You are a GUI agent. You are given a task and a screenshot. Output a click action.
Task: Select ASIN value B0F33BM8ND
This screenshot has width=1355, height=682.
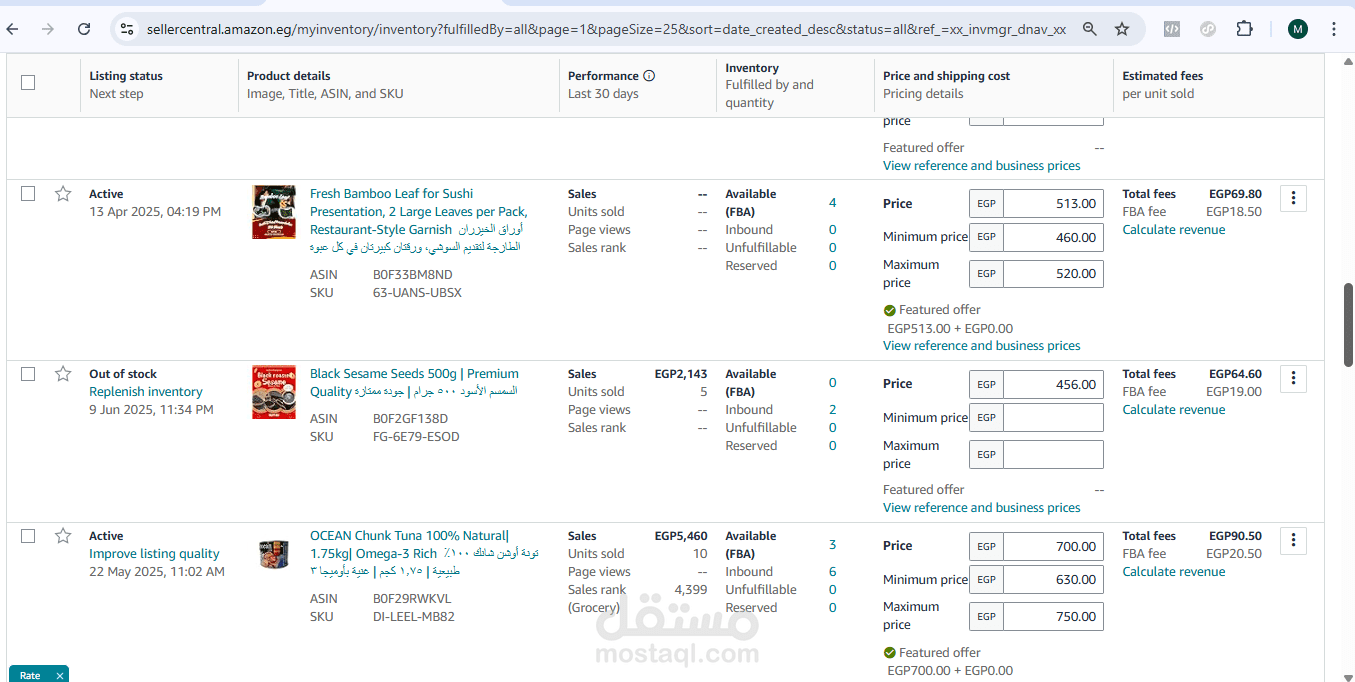coord(412,275)
